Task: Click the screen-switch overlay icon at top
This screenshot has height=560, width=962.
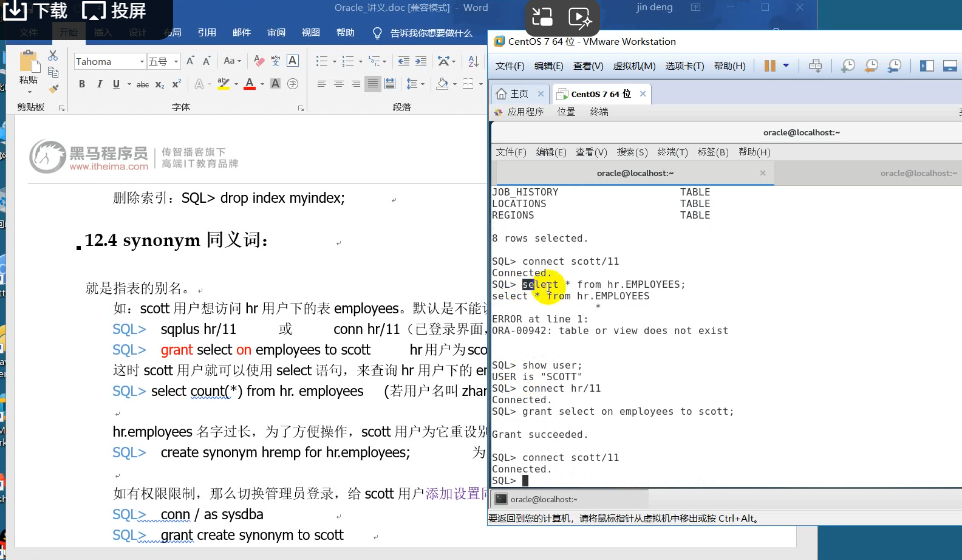Action: click(542, 17)
